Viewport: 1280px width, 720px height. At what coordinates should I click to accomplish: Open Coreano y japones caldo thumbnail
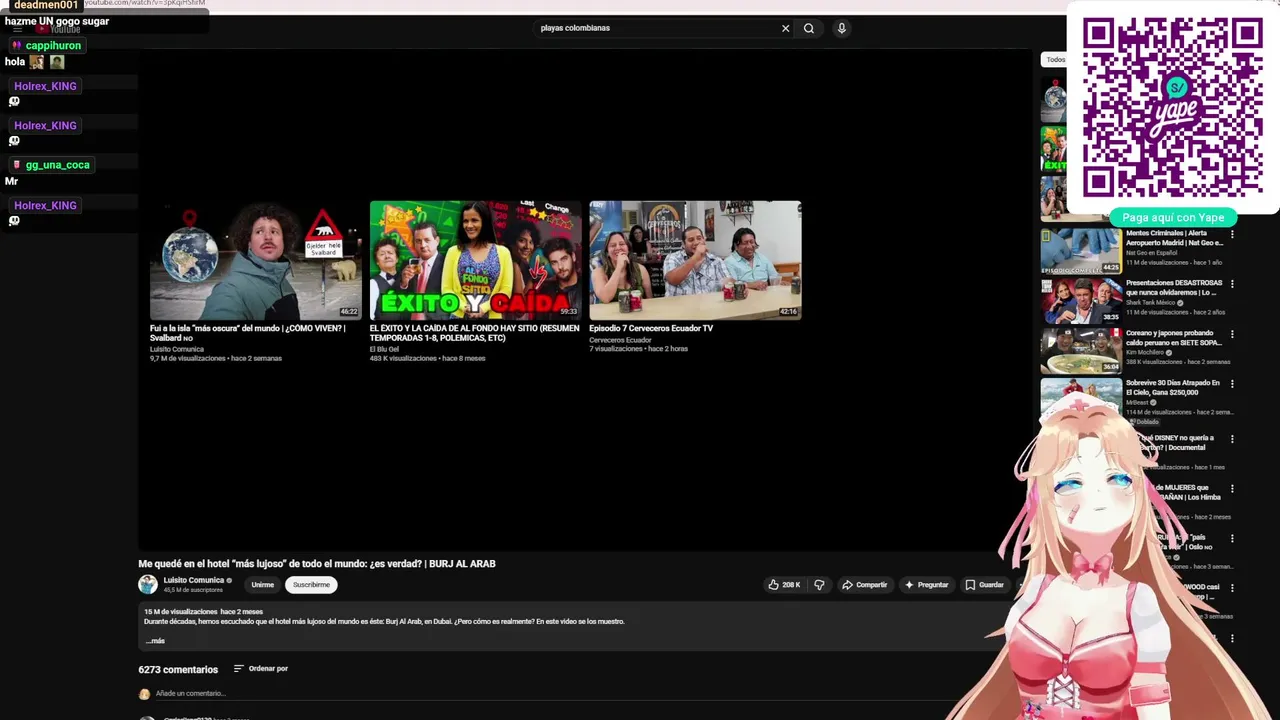click(x=1081, y=351)
